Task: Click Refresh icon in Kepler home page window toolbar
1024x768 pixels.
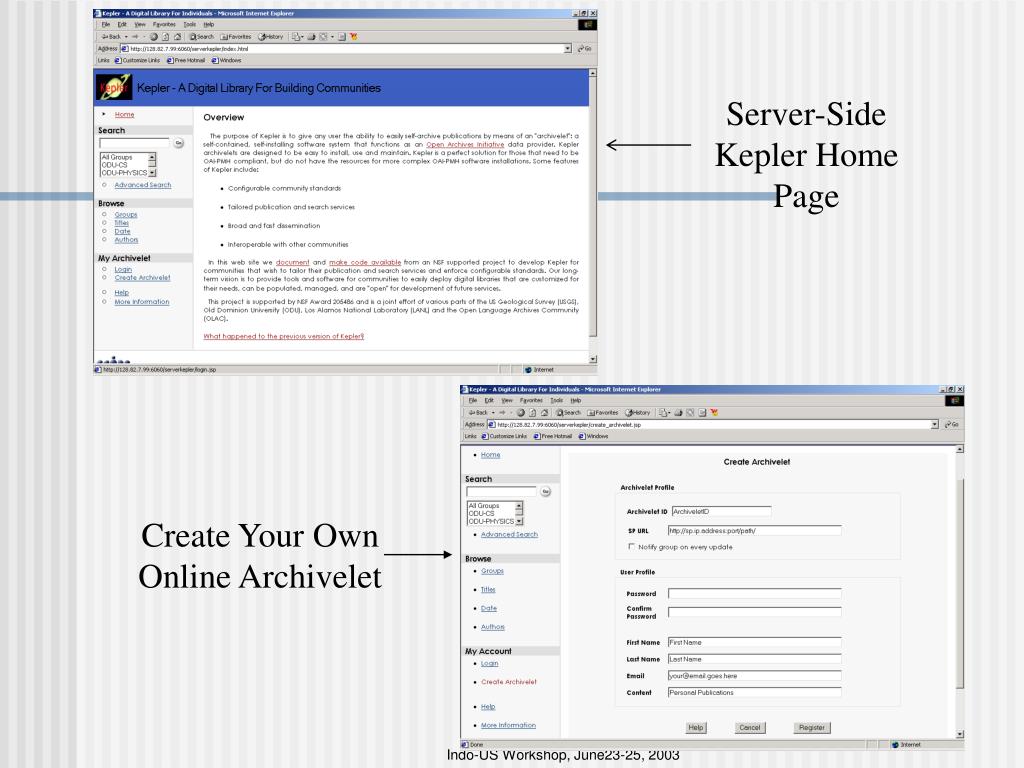Action: pos(166,37)
